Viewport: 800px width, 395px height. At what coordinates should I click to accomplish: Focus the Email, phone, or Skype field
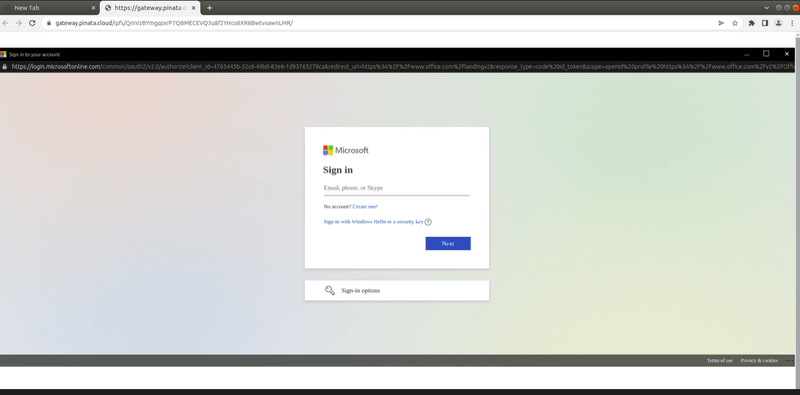396,188
